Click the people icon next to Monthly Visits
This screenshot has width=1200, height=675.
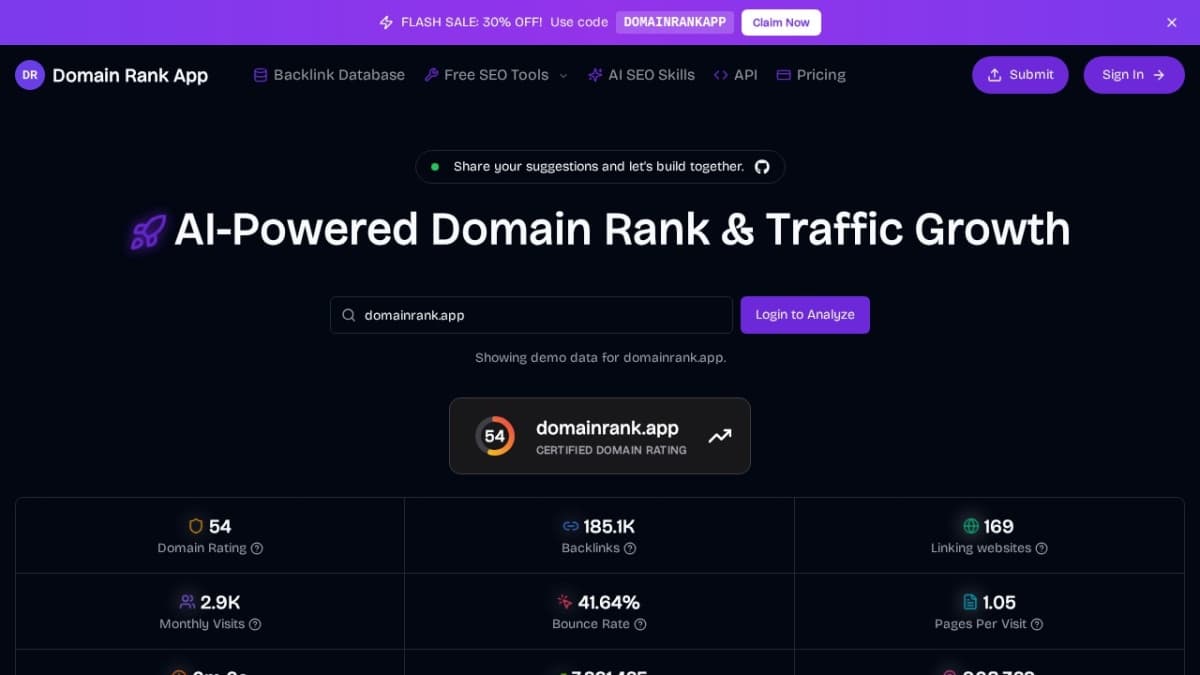pos(186,602)
